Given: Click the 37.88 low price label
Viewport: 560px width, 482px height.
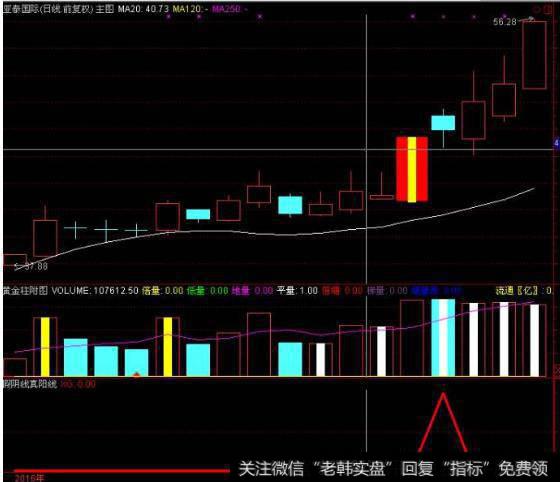Looking at the screenshot, I should coord(34,266).
